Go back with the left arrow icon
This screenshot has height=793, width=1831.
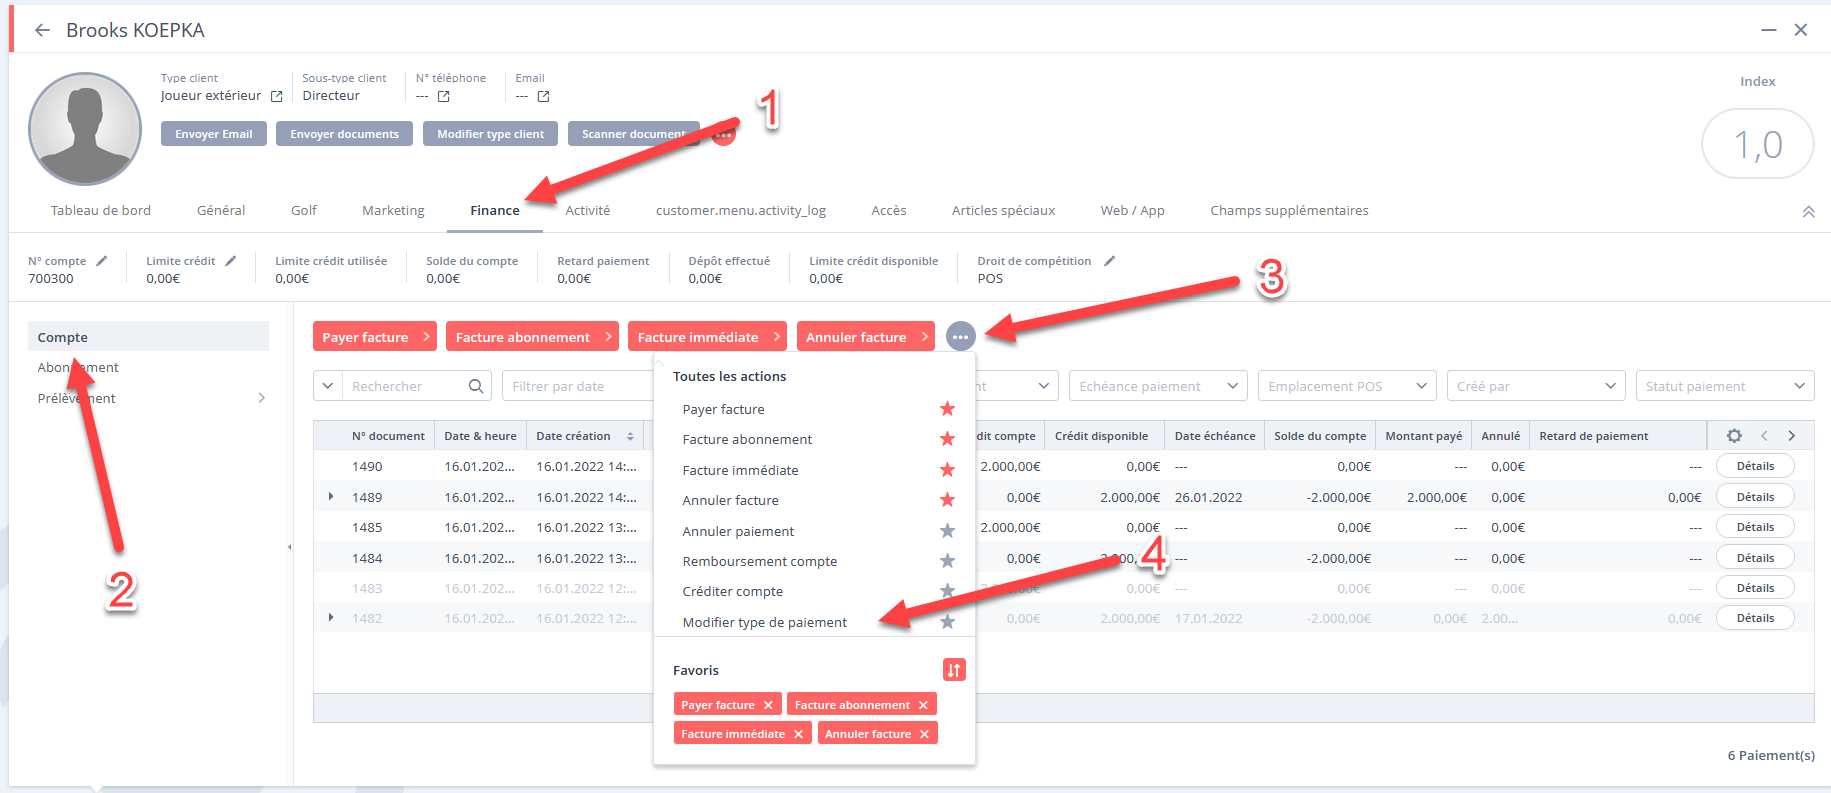(x=42, y=30)
